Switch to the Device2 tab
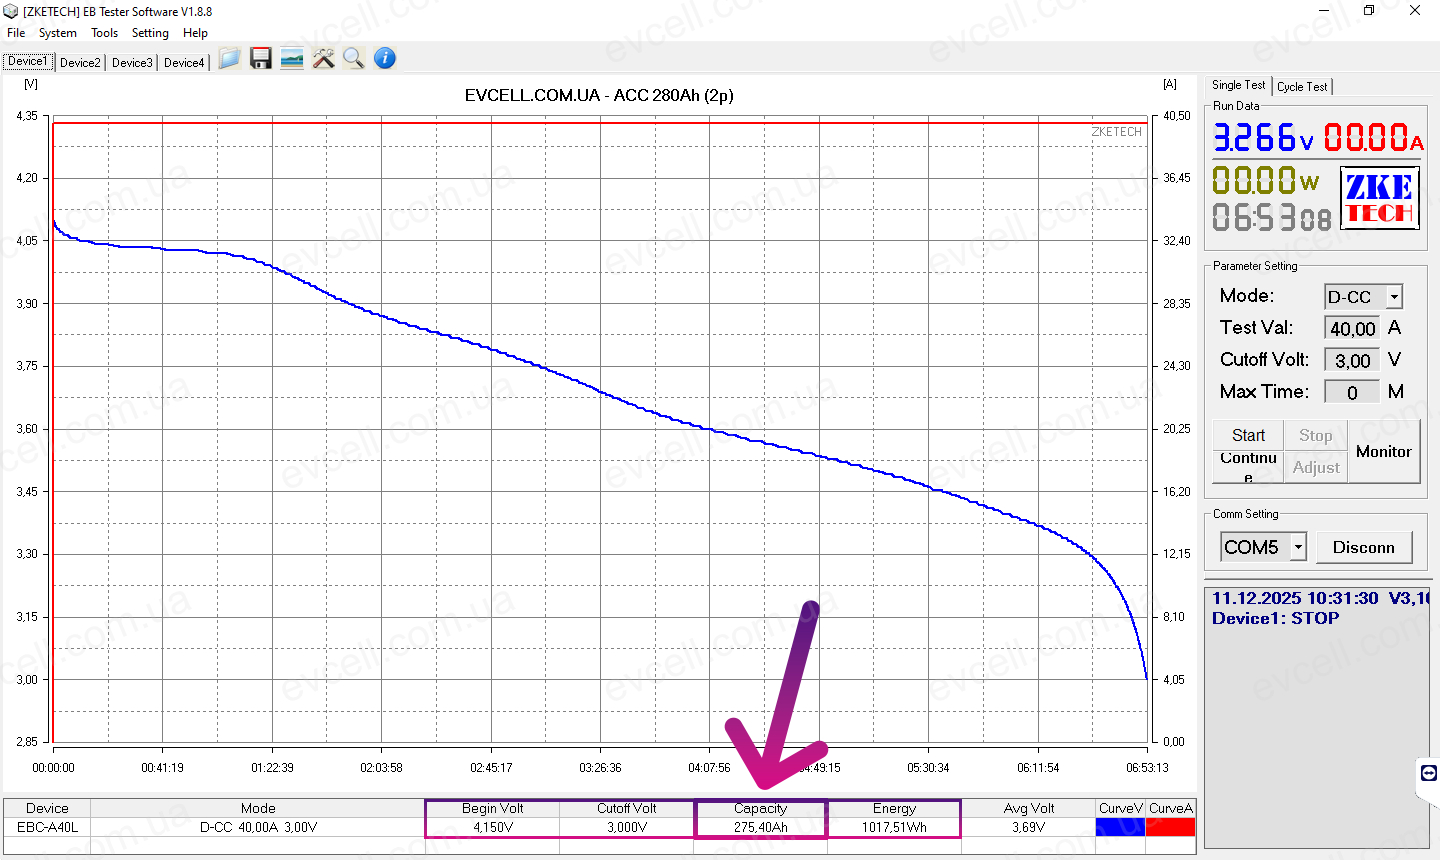The width and height of the screenshot is (1440, 860). coord(80,62)
